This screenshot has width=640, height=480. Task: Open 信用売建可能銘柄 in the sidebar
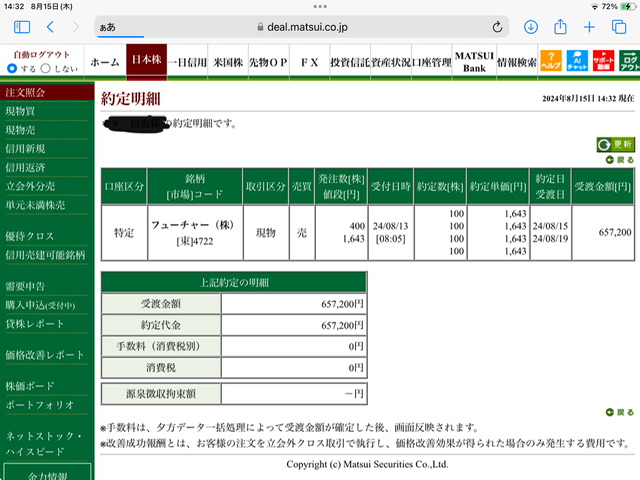(x=45, y=255)
